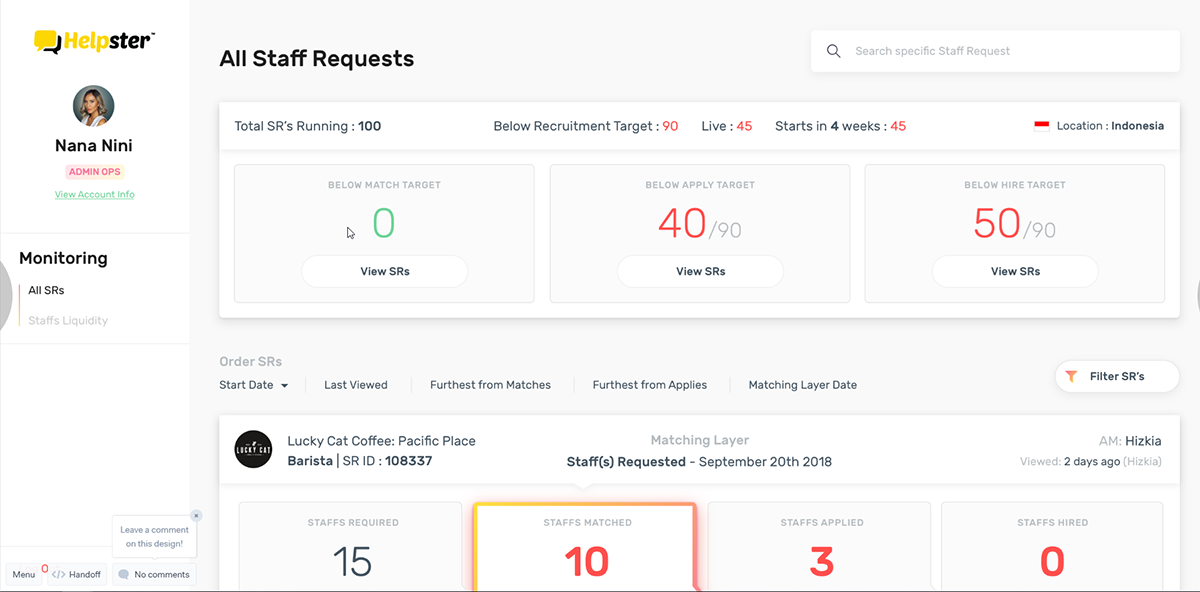Image resolution: width=1200 pixels, height=592 pixels.
Task: Sort SRs by Furthest from Matches
Action: [490, 385]
